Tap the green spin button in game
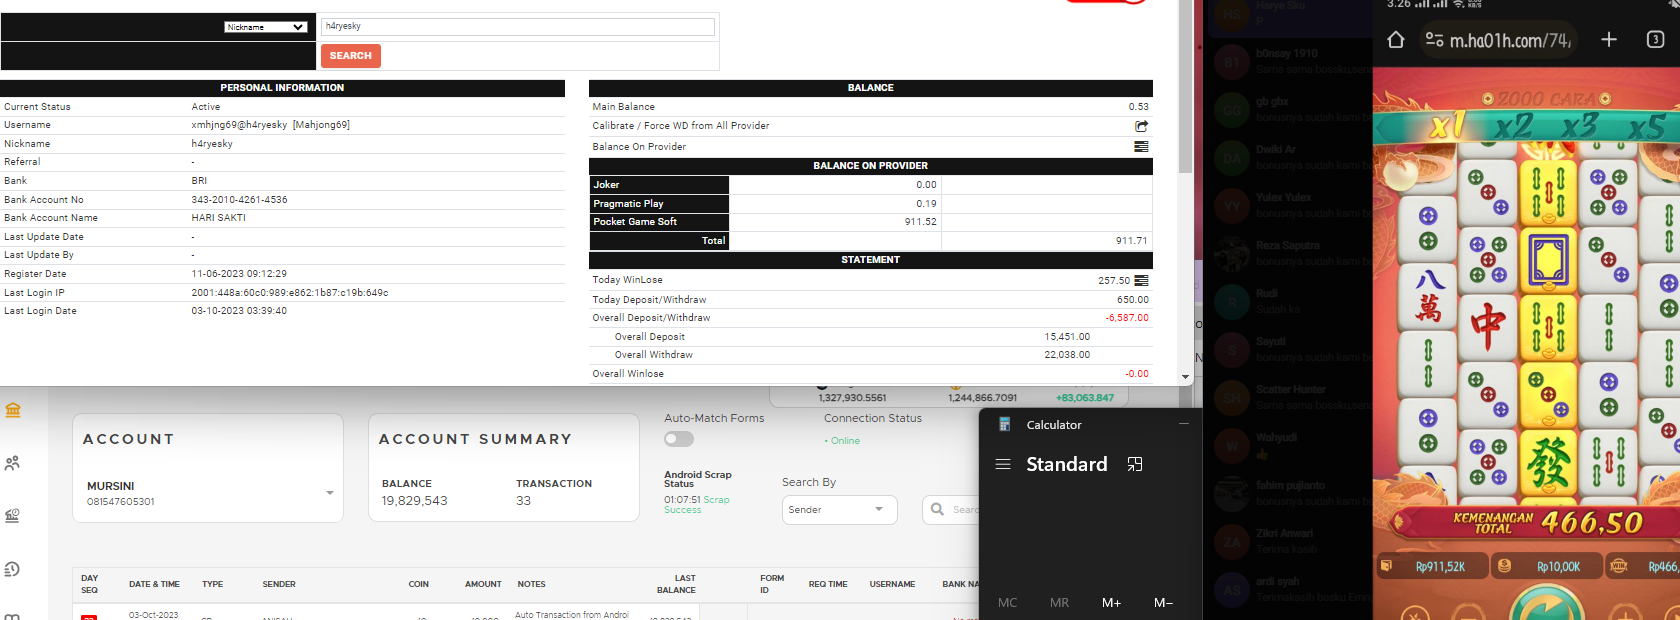 [1546, 605]
